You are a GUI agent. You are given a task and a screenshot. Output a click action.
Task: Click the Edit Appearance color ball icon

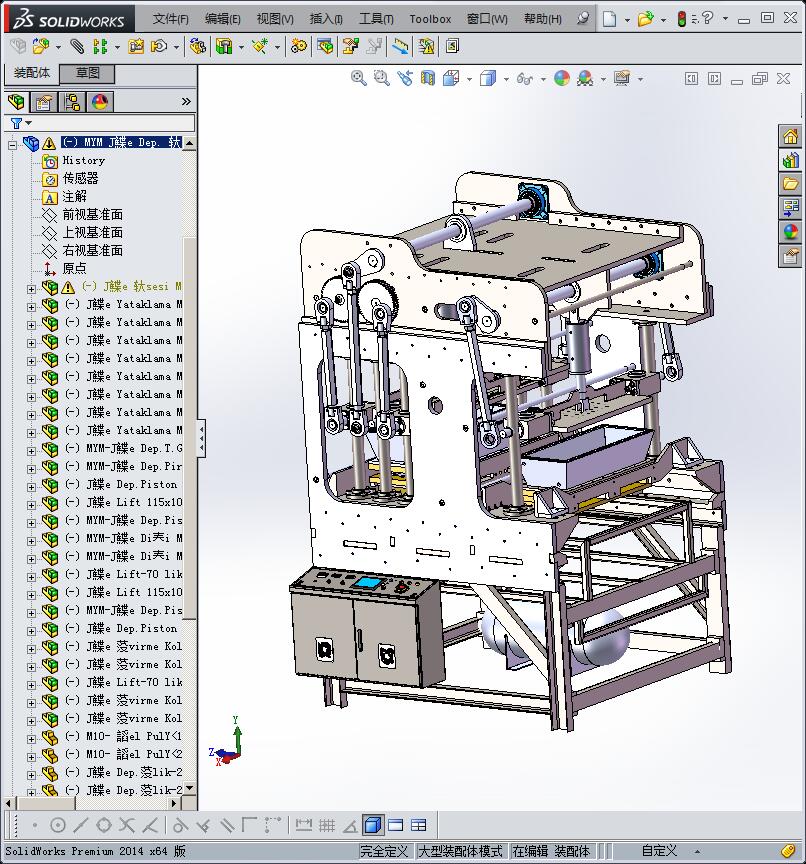(561, 78)
